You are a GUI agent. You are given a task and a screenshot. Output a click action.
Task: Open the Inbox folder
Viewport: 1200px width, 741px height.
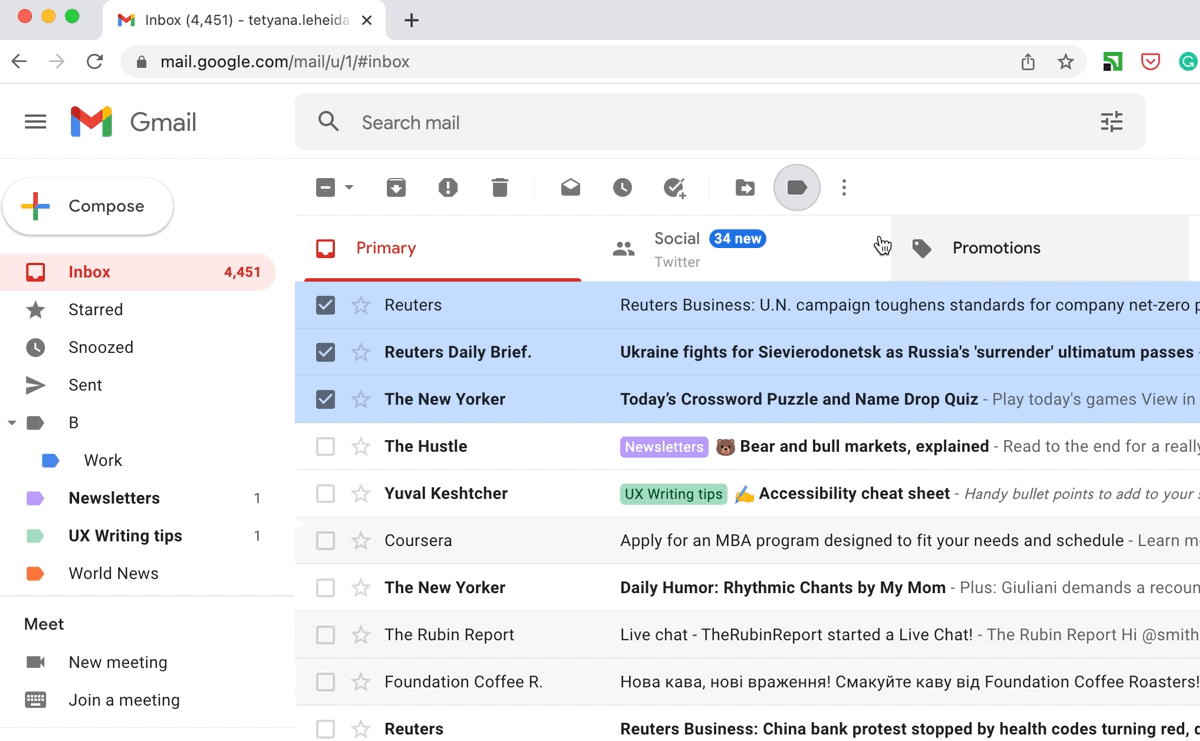coord(138,272)
